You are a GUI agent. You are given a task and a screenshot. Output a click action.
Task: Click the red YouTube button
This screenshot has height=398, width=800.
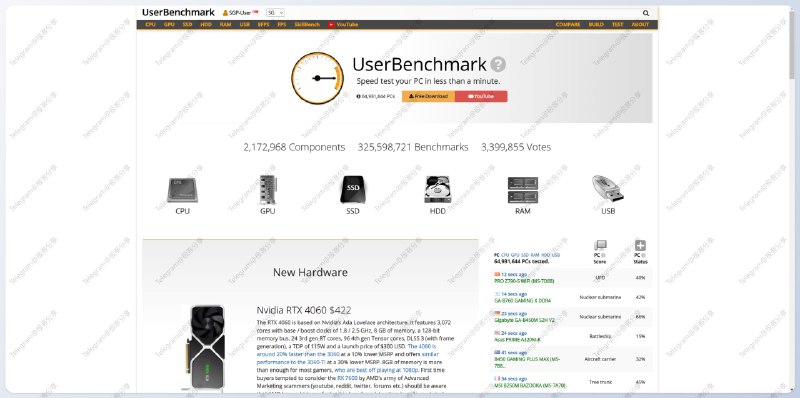pos(481,96)
